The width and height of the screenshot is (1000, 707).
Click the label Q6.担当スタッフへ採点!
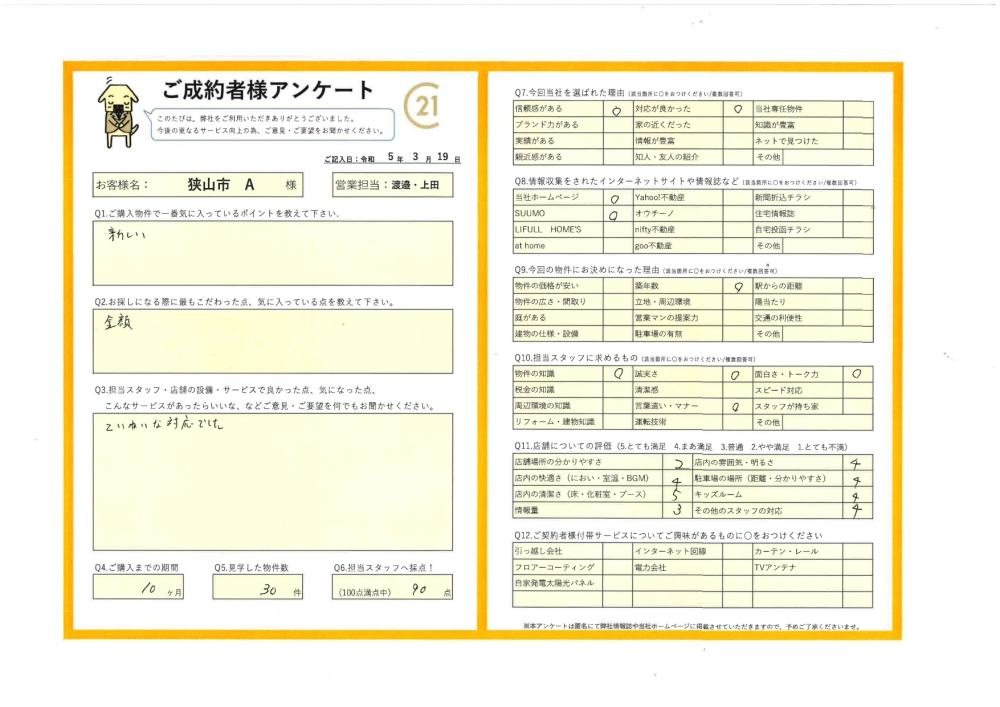(383, 567)
